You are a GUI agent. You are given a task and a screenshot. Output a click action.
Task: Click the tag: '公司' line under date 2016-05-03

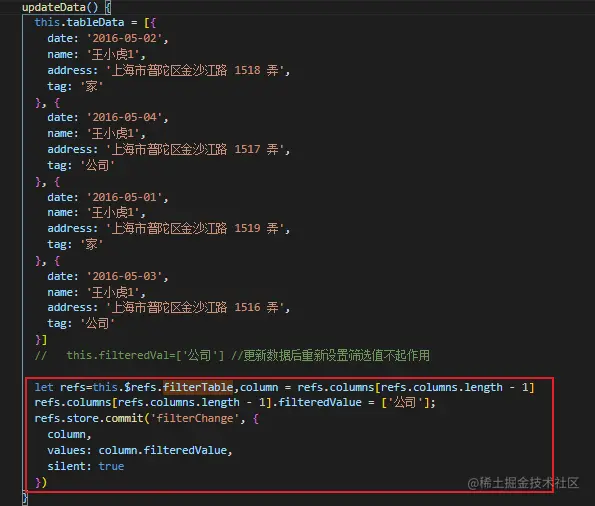click(81, 323)
